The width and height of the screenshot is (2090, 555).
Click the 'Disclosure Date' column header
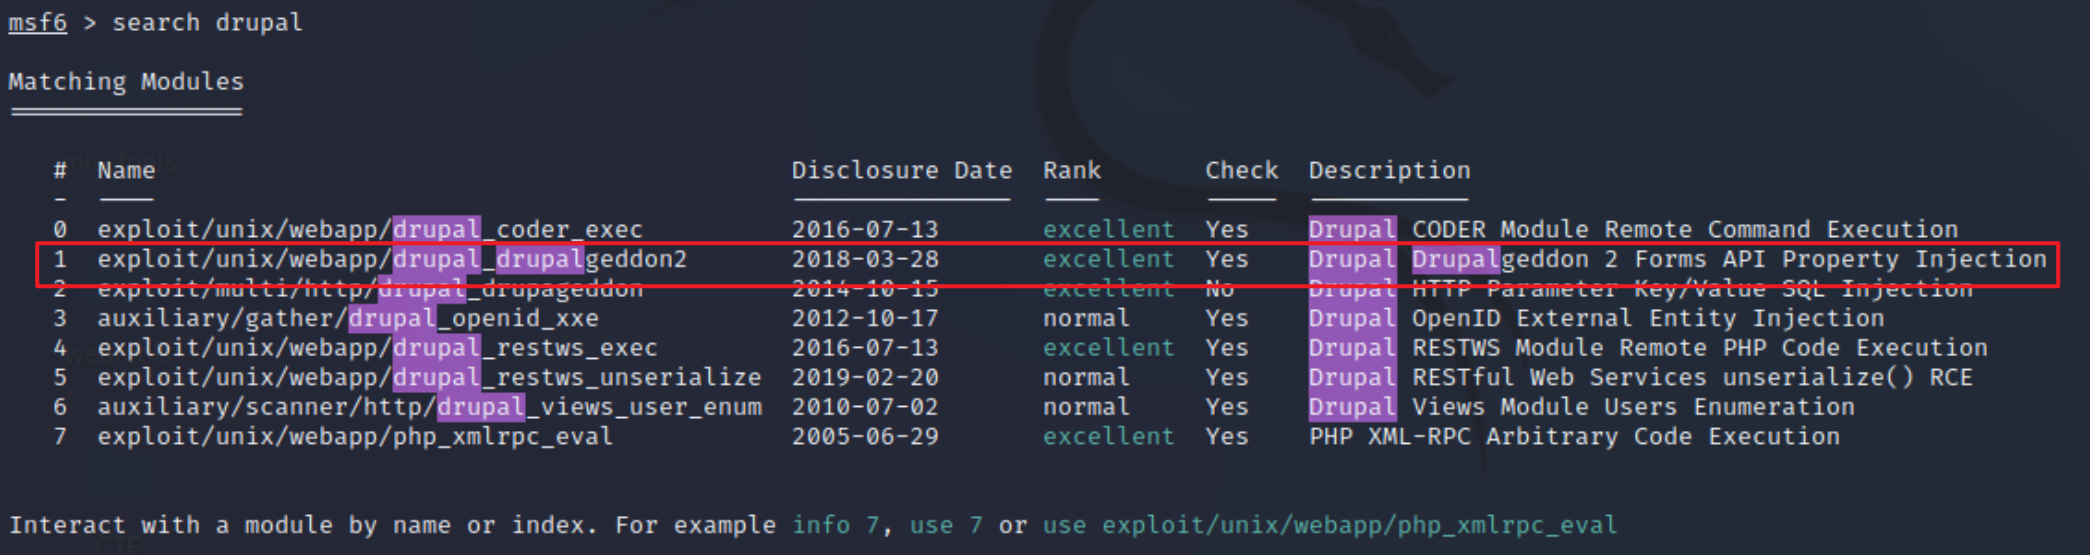pos(902,170)
